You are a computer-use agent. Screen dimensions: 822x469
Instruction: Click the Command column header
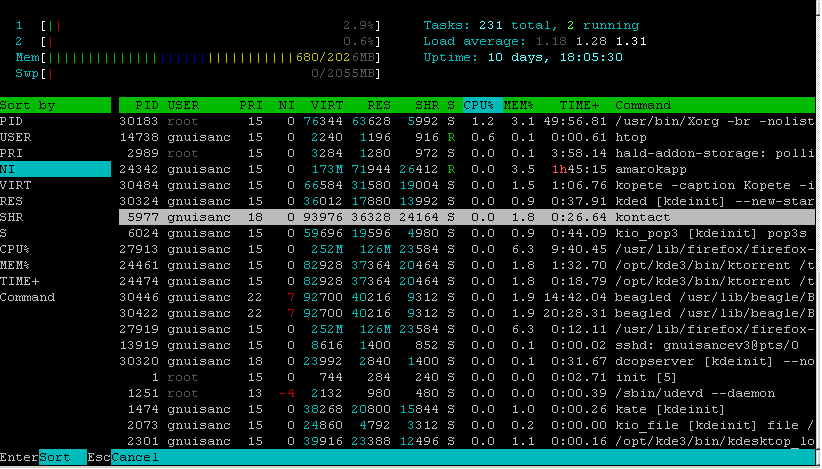643,105
